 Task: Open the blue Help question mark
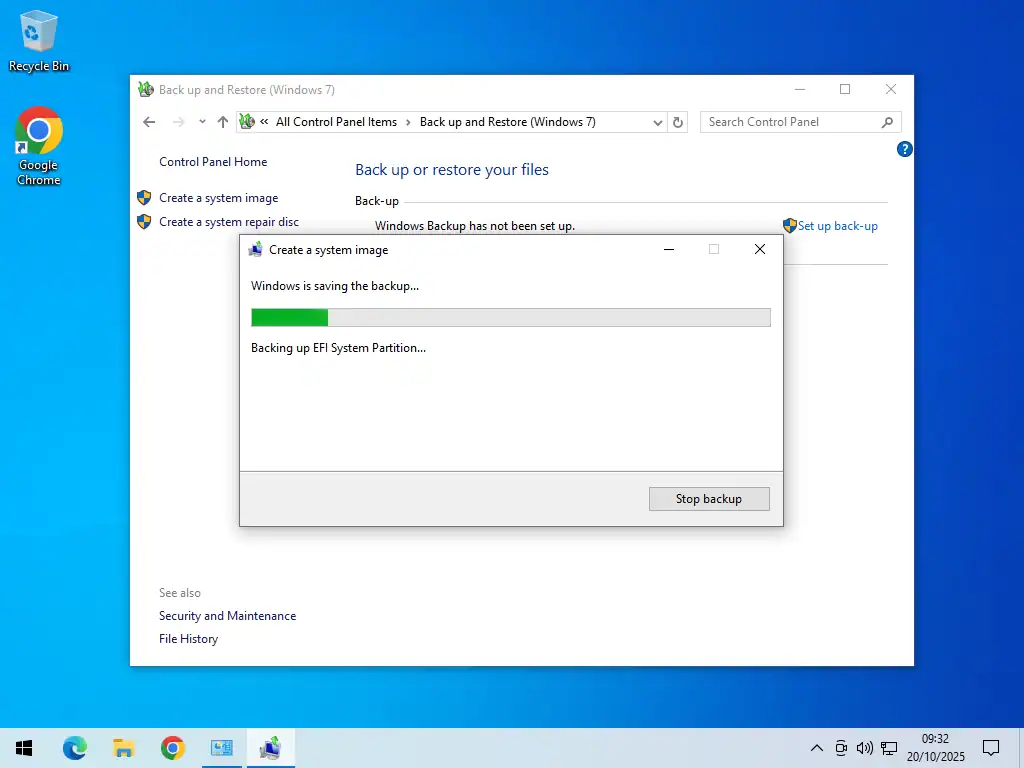(x=904, y=148)
